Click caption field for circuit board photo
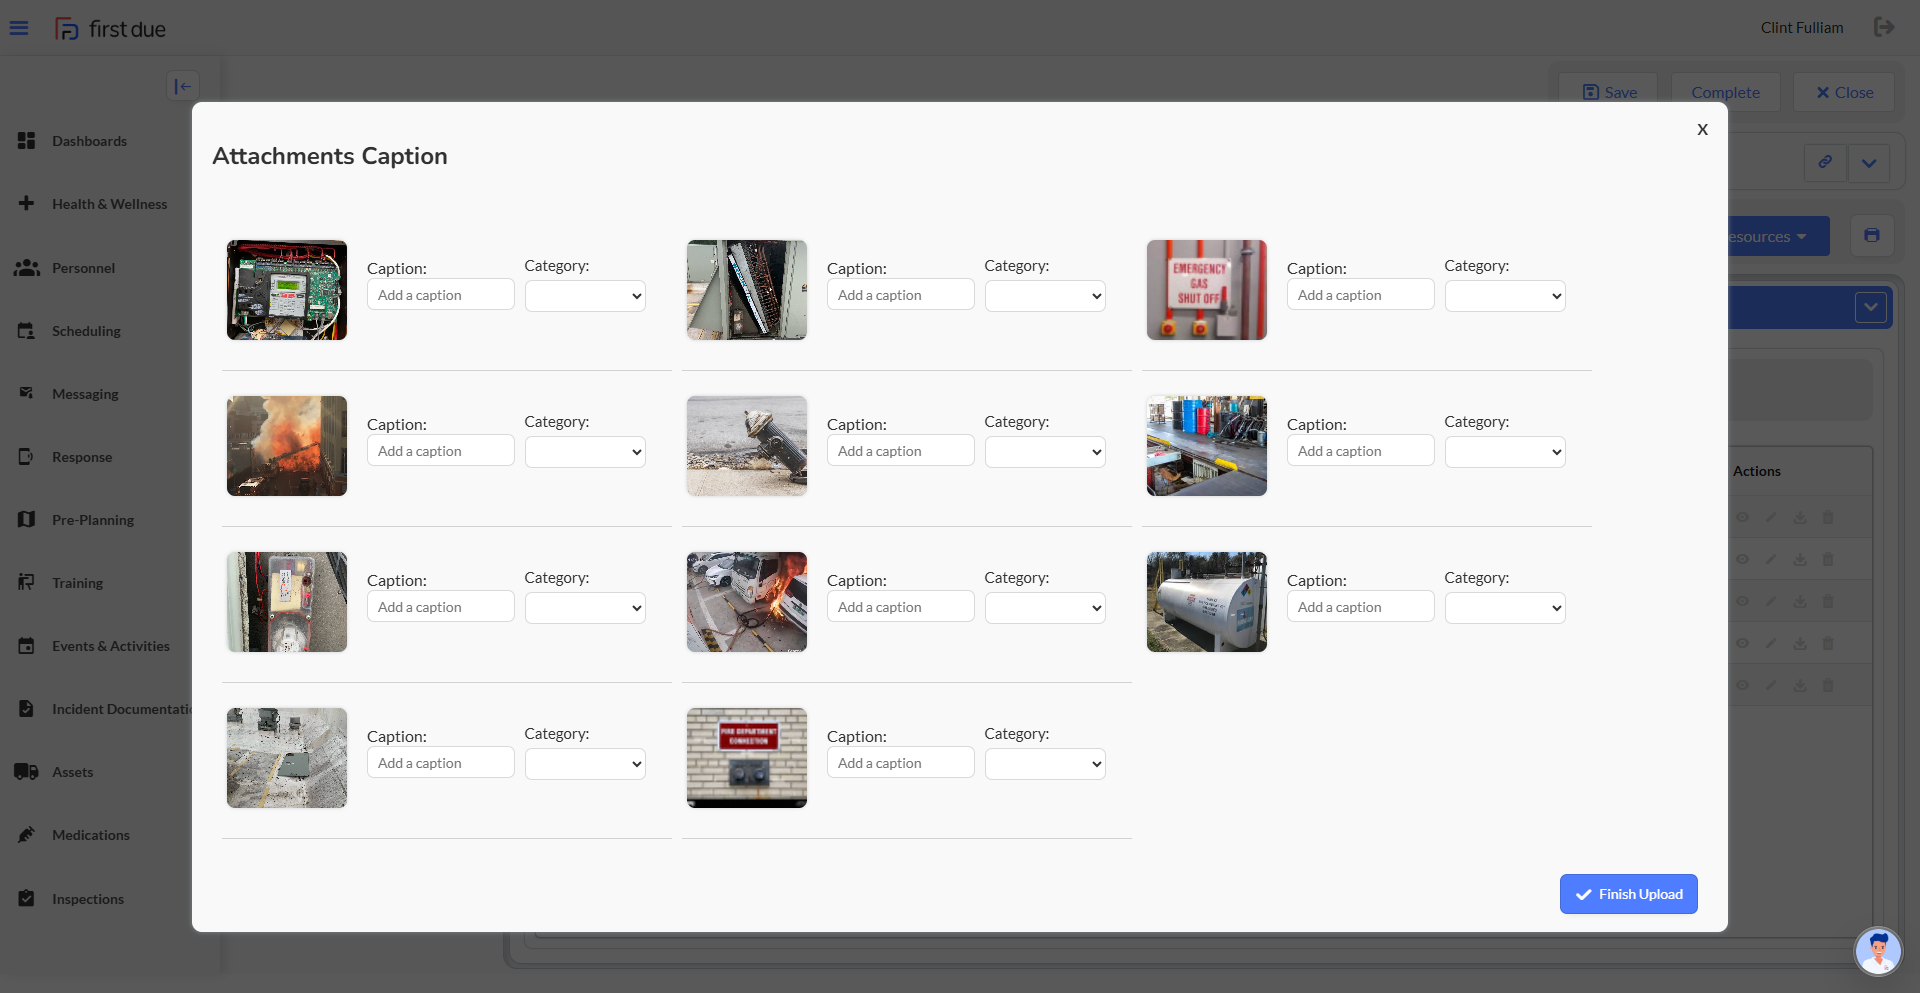This screenshot has width=1920, height=993. click(x=440, y=295)
